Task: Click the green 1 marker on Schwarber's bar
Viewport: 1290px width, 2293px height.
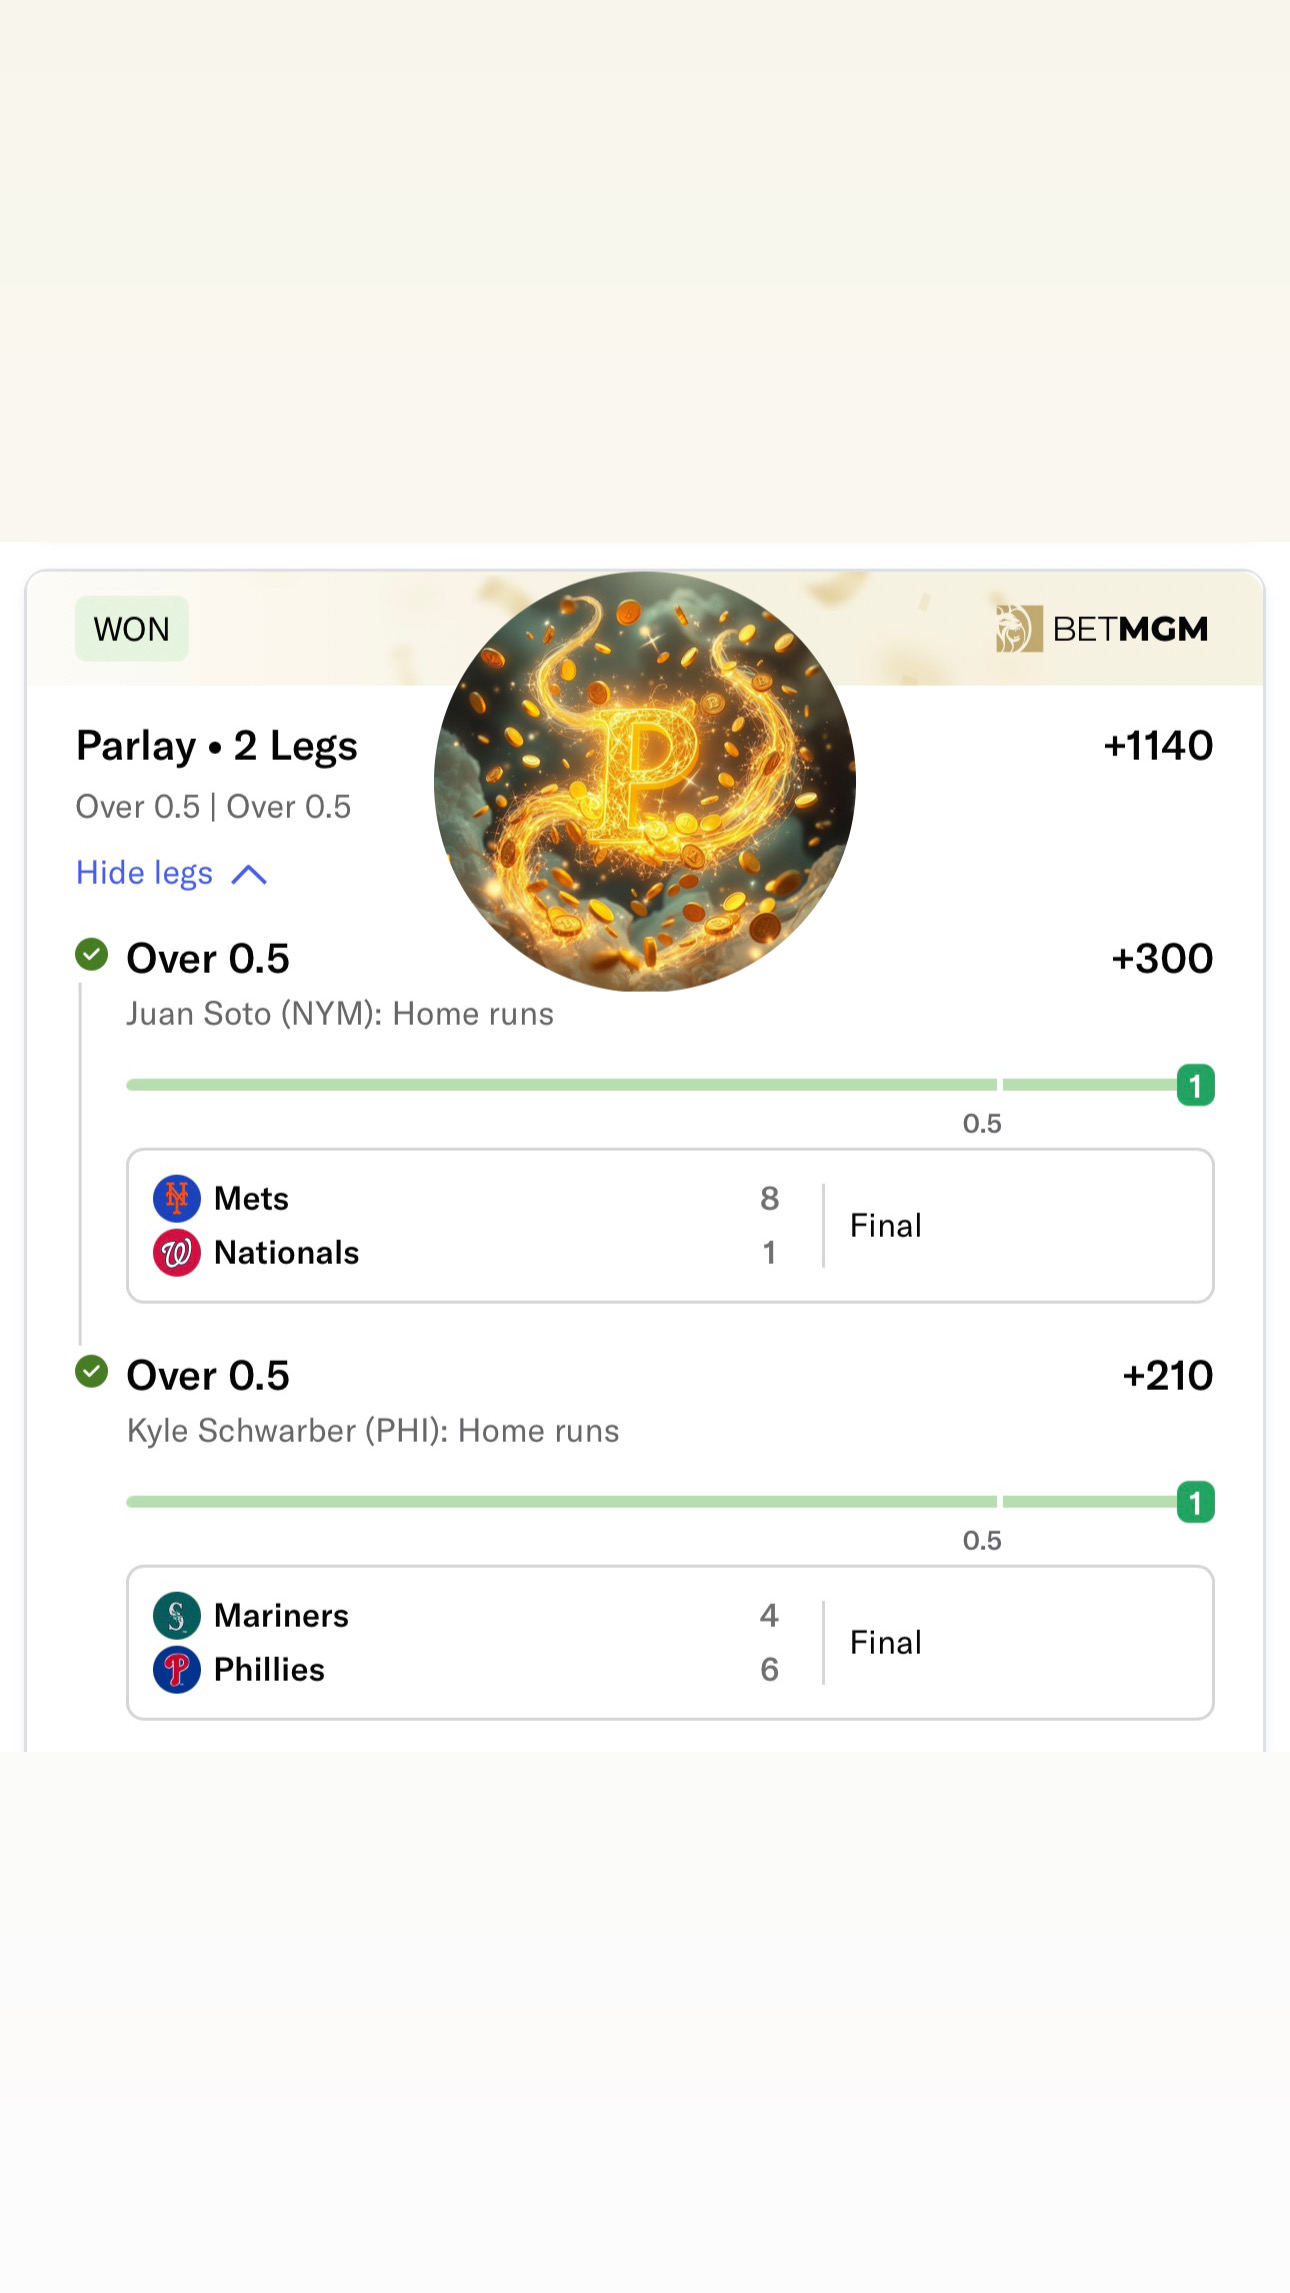Action: point(1195,1502)
